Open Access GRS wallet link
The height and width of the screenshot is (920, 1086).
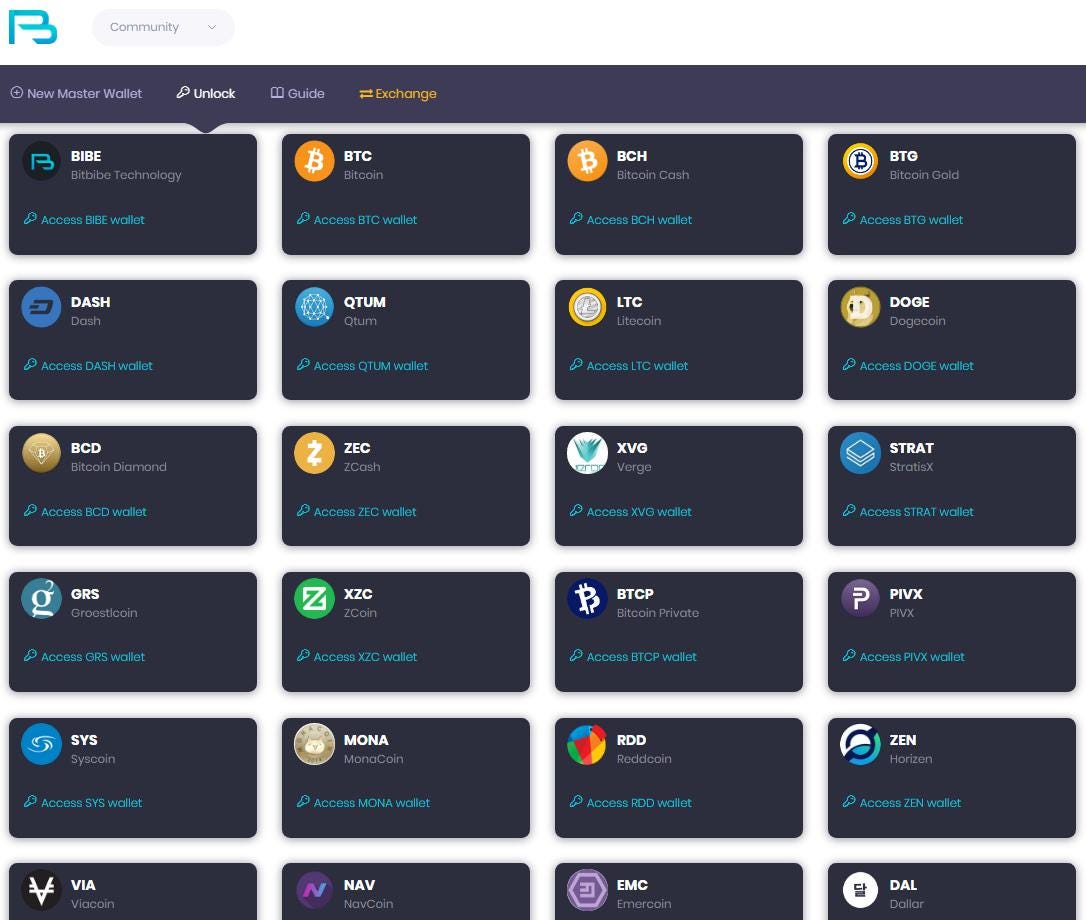(x=84, y=656)
